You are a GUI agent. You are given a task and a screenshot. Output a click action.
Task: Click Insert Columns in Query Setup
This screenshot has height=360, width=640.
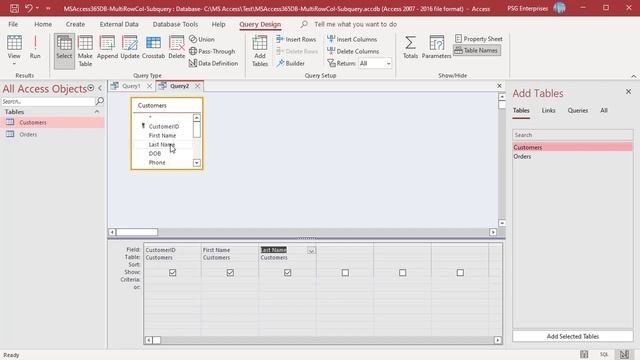[352, 39]
